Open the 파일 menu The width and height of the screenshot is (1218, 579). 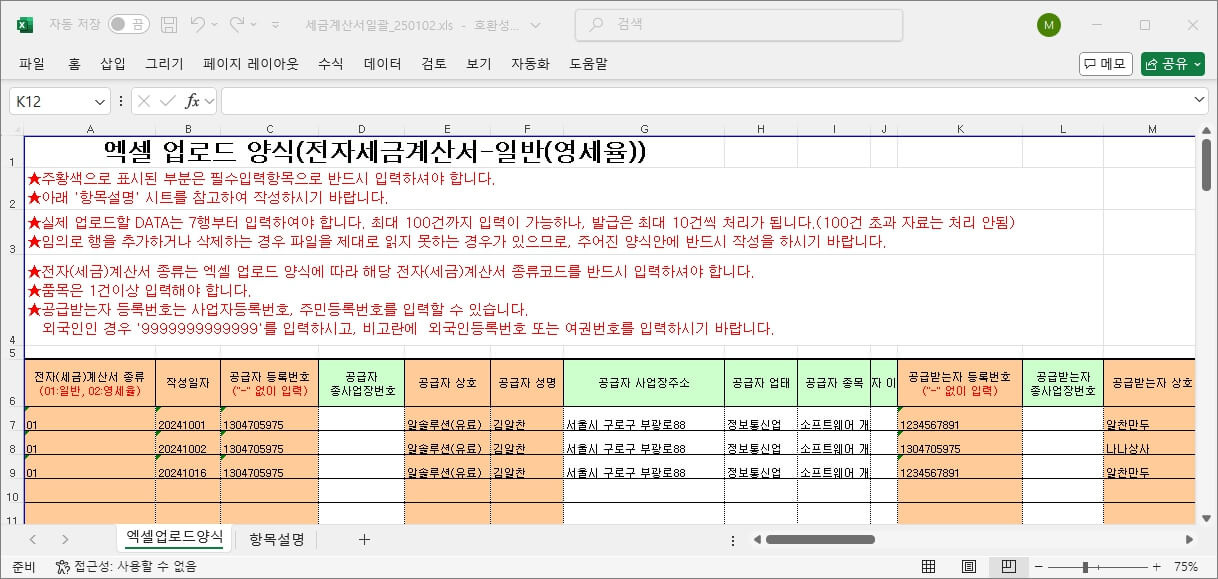tap(32, 63)
